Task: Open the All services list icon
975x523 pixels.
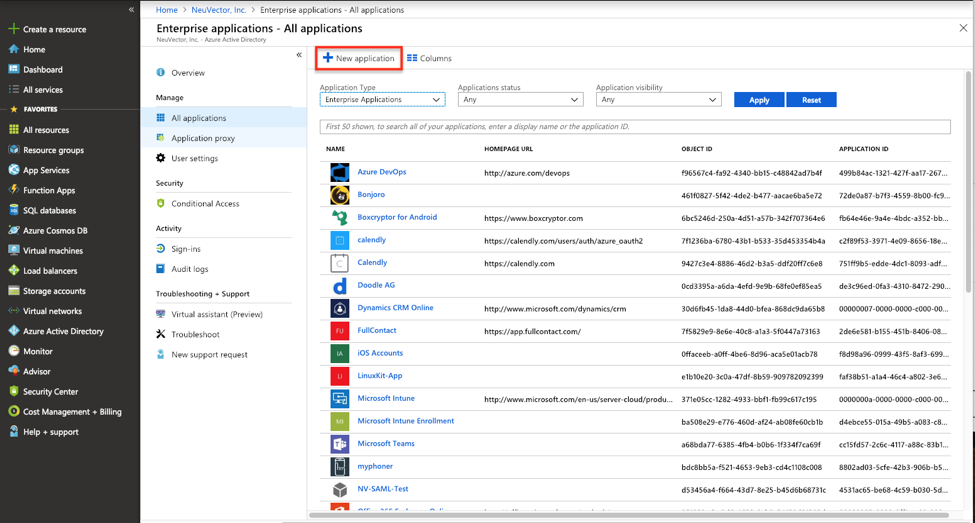Action: click(x=14, y=89)
